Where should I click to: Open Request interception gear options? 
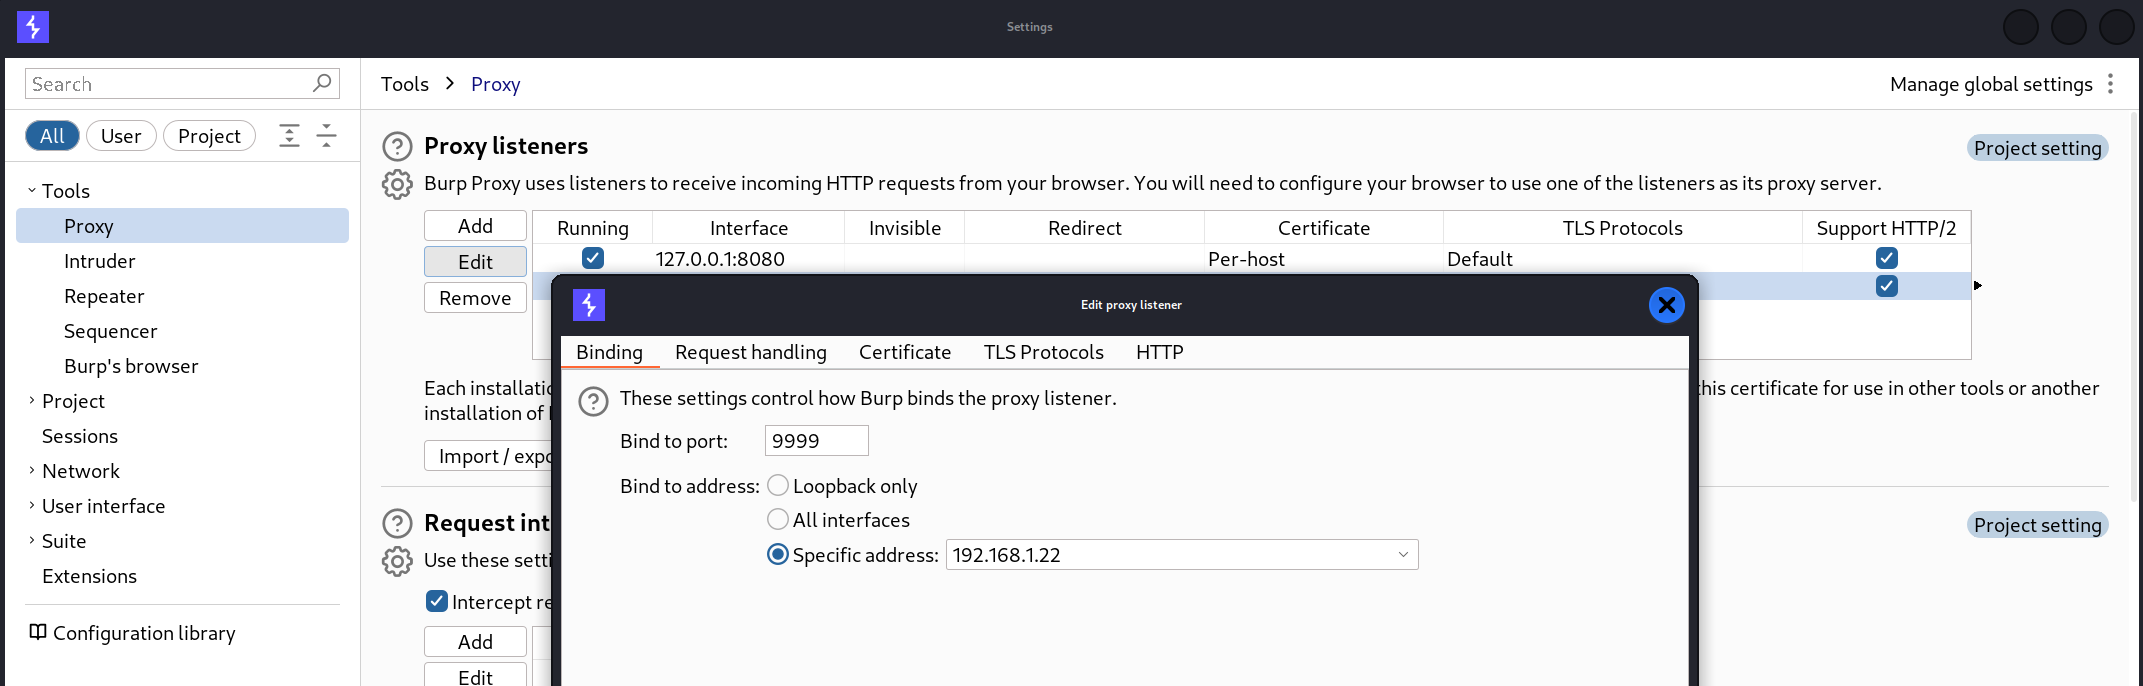click(397, 561)
